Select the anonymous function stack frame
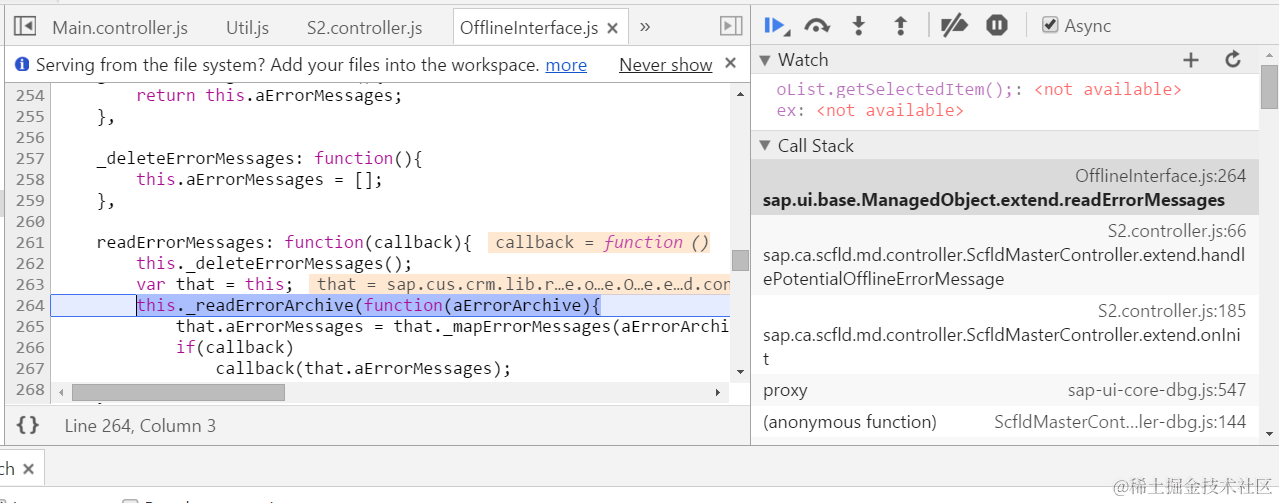The image size is (1279, 503). pyautogui.click(x=1004, y=422)
